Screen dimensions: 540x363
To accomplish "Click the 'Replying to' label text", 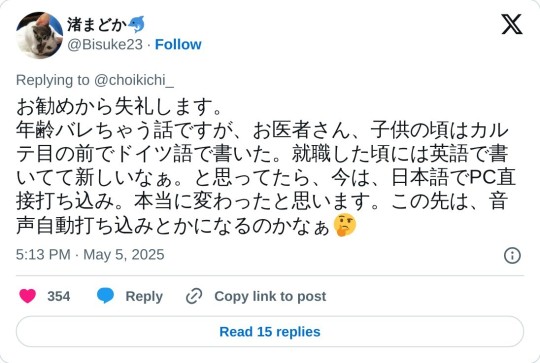I will (x=53, y=80).
